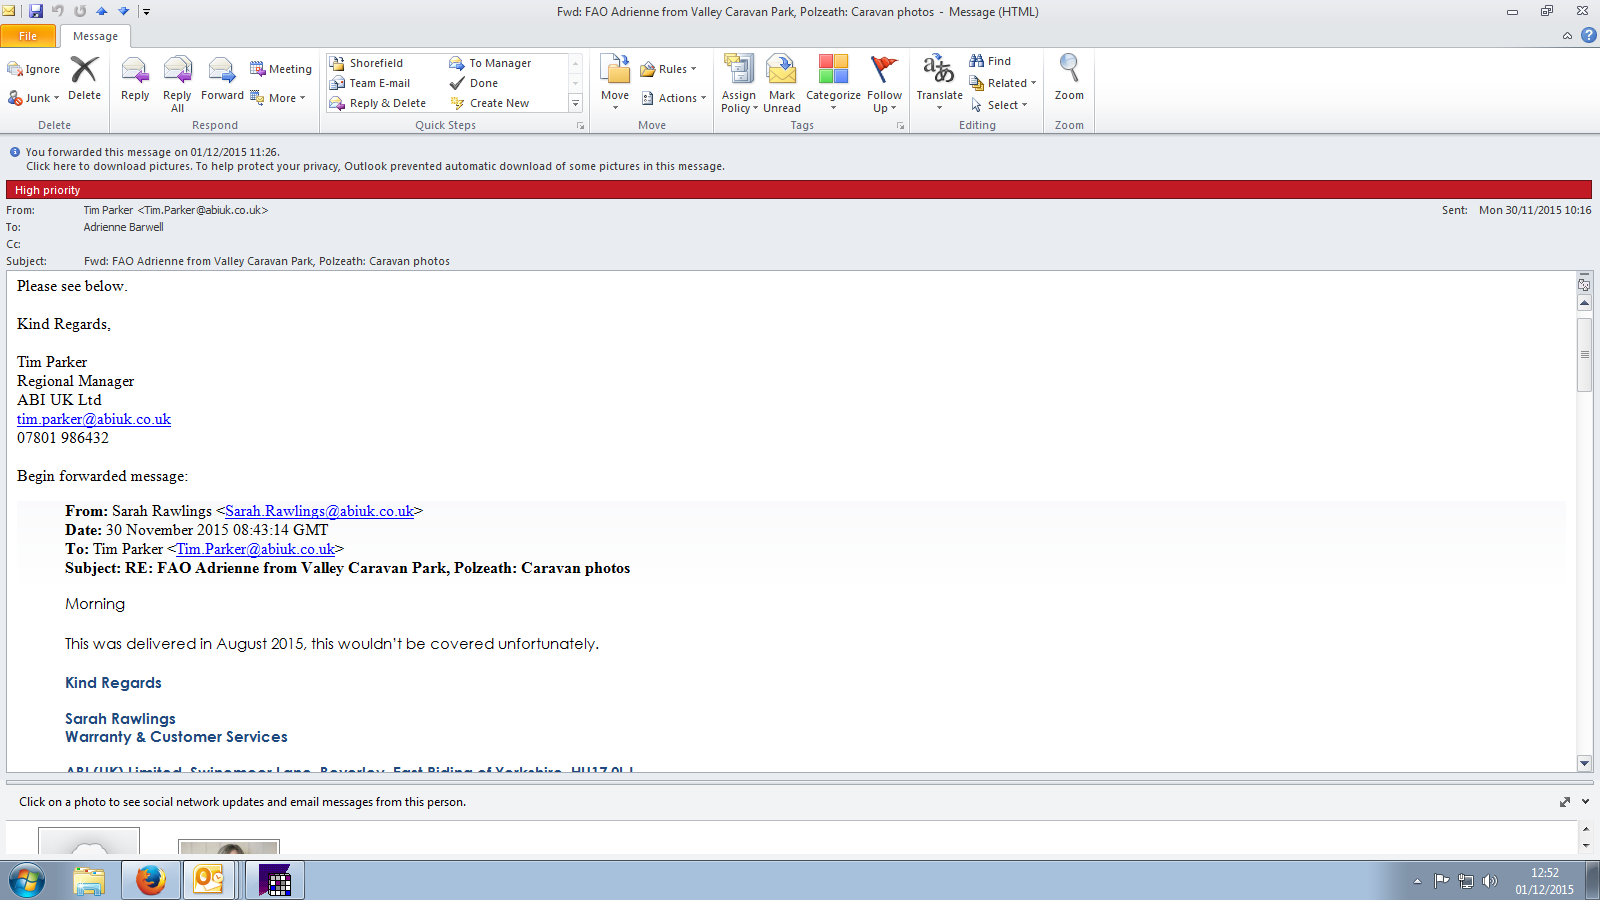Click the message body vertical scrollbar thumb
This screenshot has width=1600, height=900.
pyautogui.click(x=1584, y=355)
